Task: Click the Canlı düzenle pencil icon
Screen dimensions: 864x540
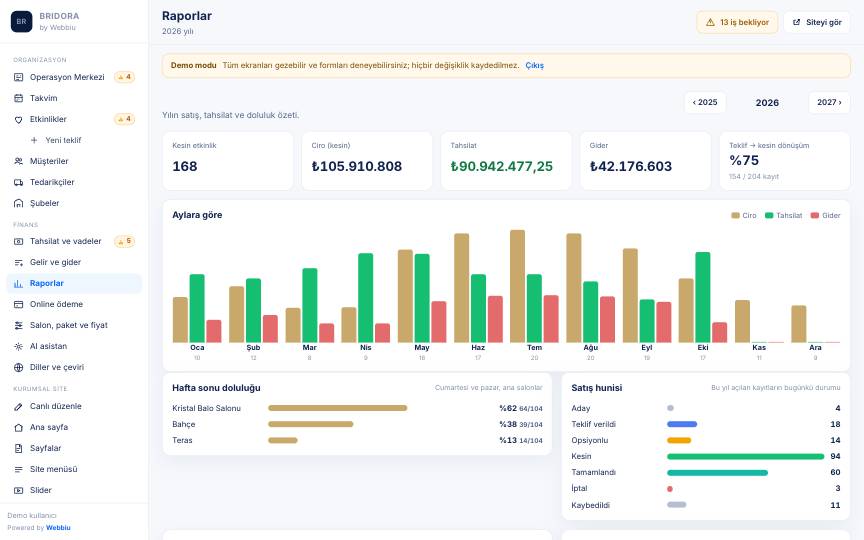Action: (x=18, y=406)
